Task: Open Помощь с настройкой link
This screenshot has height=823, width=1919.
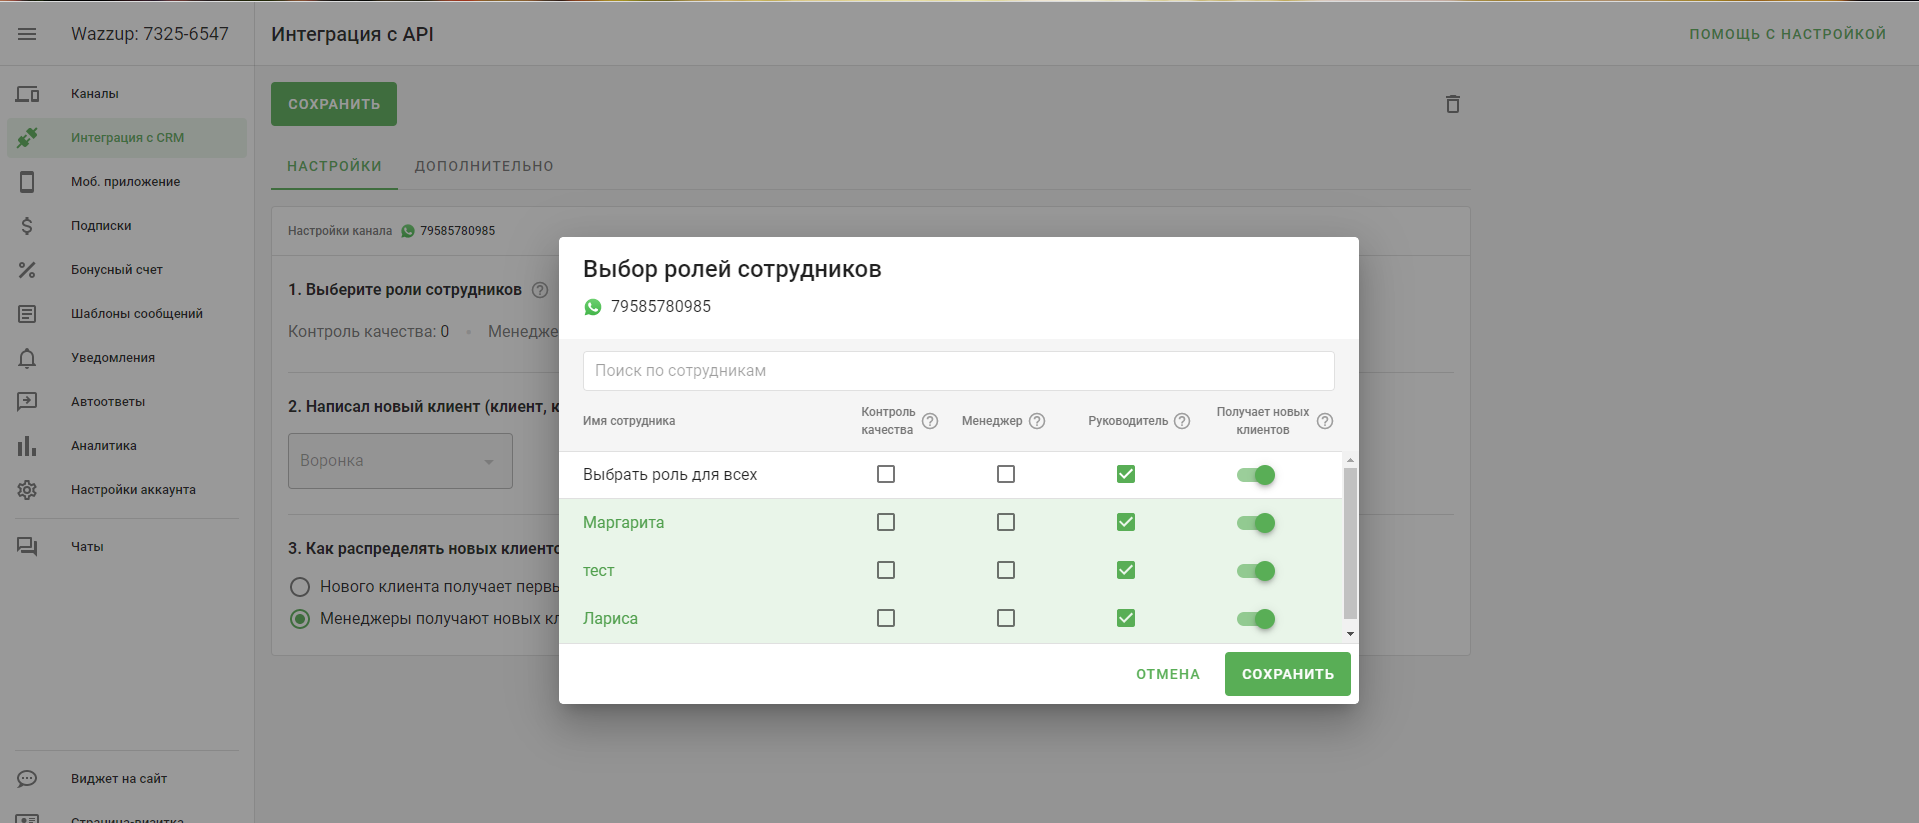Action: [1787, 34]
